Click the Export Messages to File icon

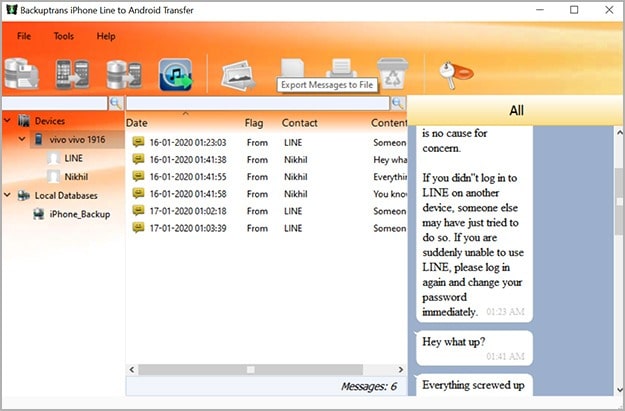tap(292, 66)
